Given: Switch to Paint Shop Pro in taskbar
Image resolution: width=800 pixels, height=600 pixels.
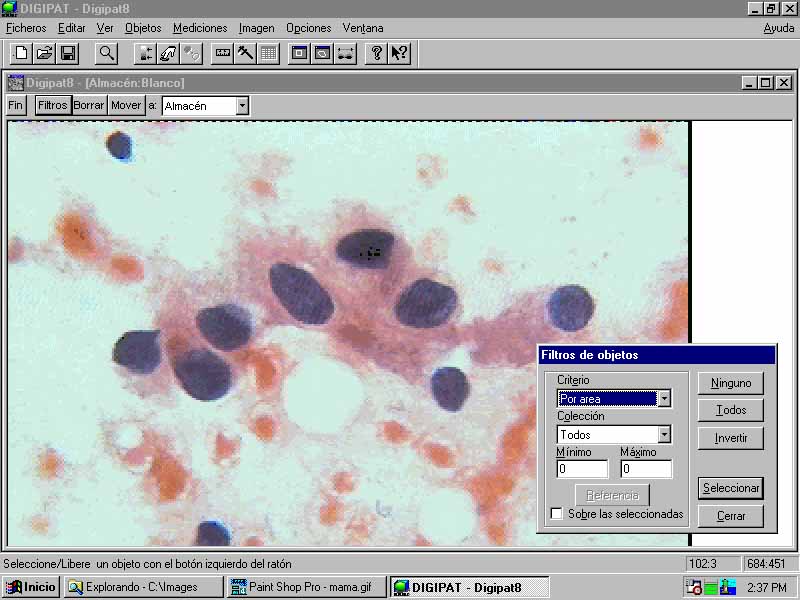Looking at the screenshot, I should click(x=306, y=587).
